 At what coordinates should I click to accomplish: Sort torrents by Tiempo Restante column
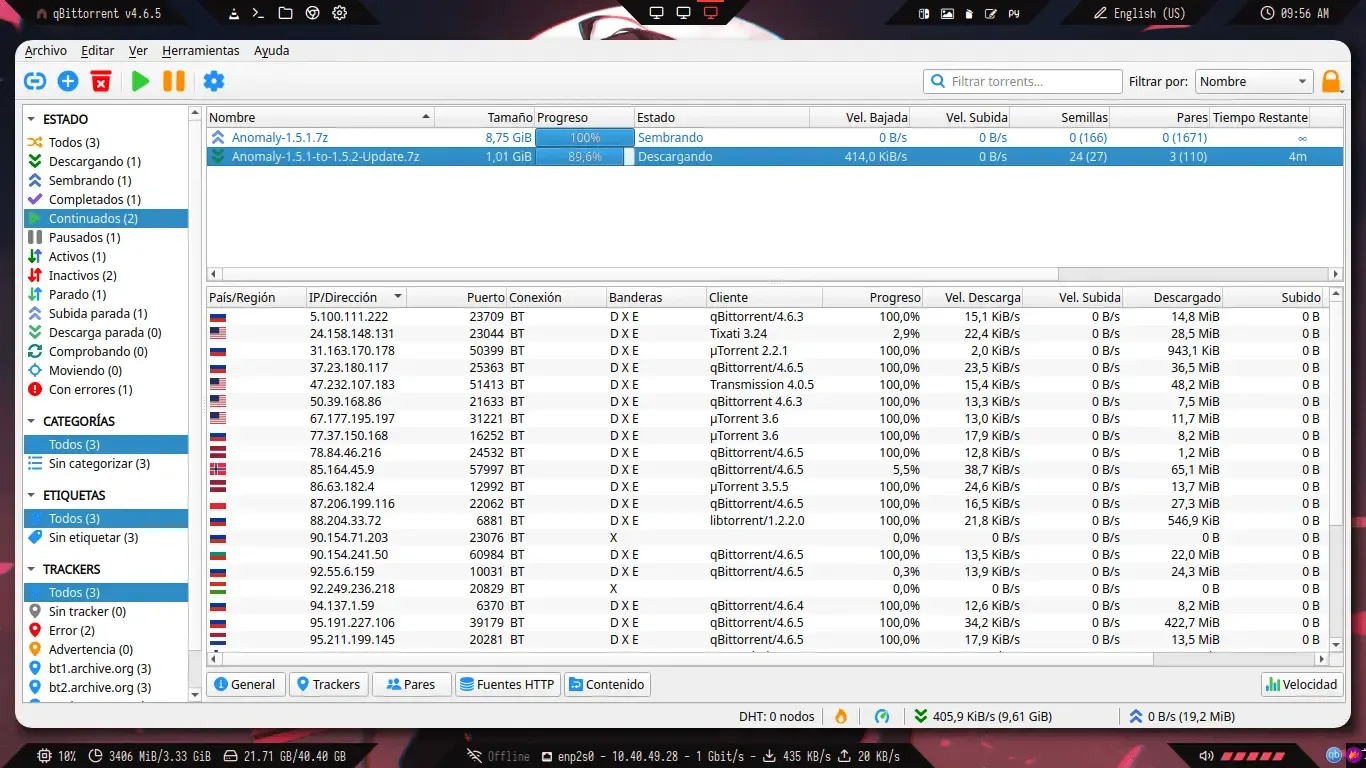point(1260,117)
